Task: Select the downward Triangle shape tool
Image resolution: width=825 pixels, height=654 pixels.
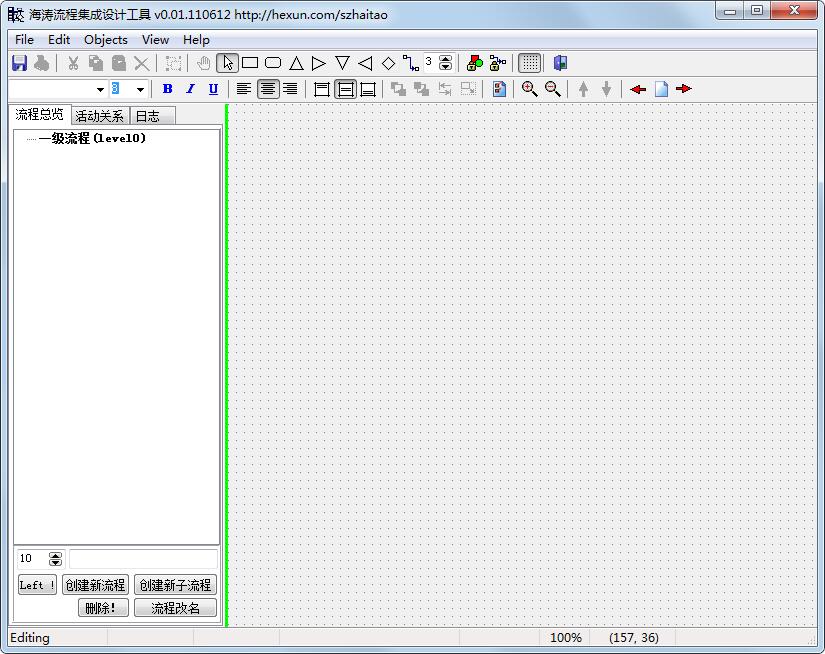Action: (x=342, y=63)
